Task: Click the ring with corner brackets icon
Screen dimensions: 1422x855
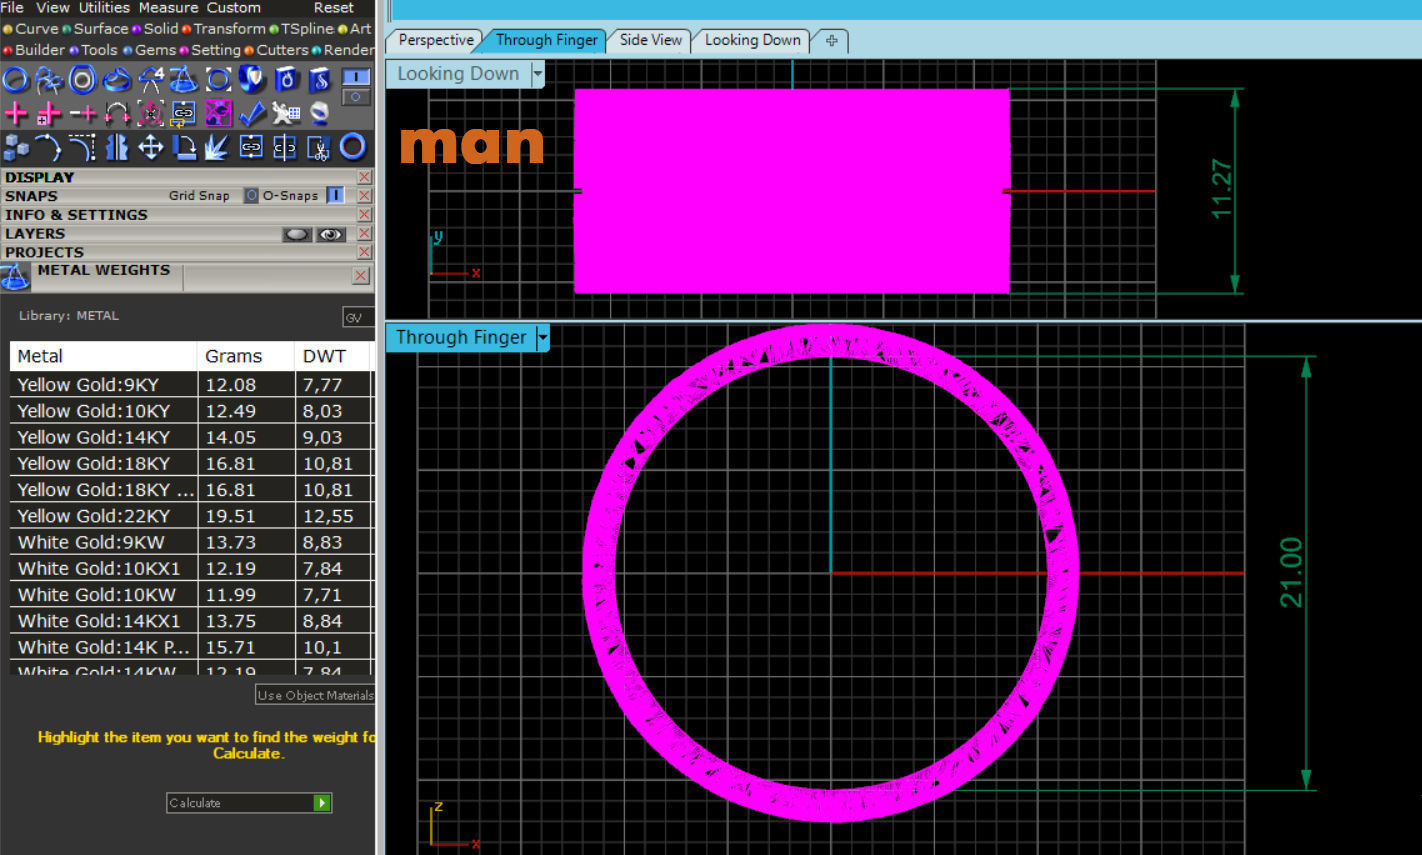Action: click(218, 80)
